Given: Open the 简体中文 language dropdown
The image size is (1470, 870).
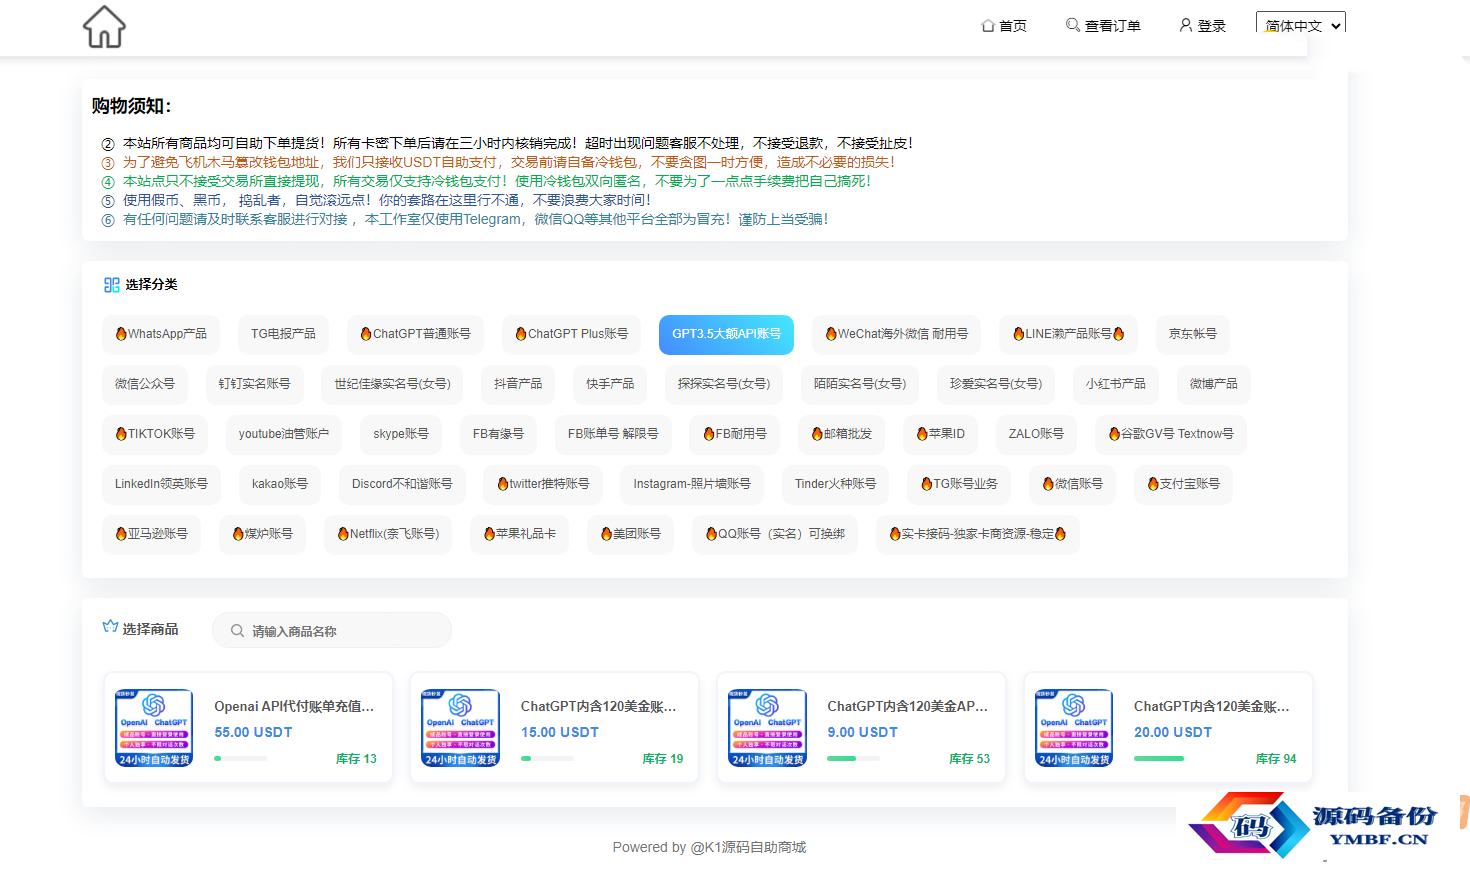Looking at the screenshot, I should click(1301, 25).
